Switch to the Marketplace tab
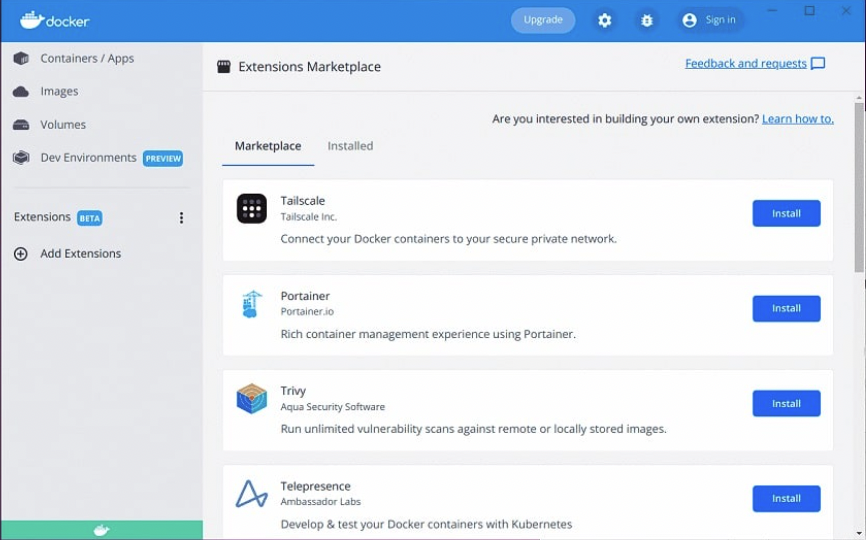866x540 pixels. [x=268, y=146]
